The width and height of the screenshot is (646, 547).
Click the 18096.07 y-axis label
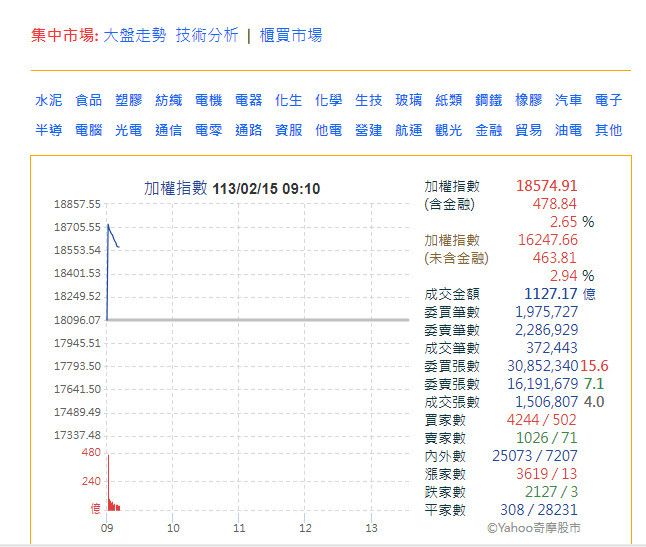77,320
